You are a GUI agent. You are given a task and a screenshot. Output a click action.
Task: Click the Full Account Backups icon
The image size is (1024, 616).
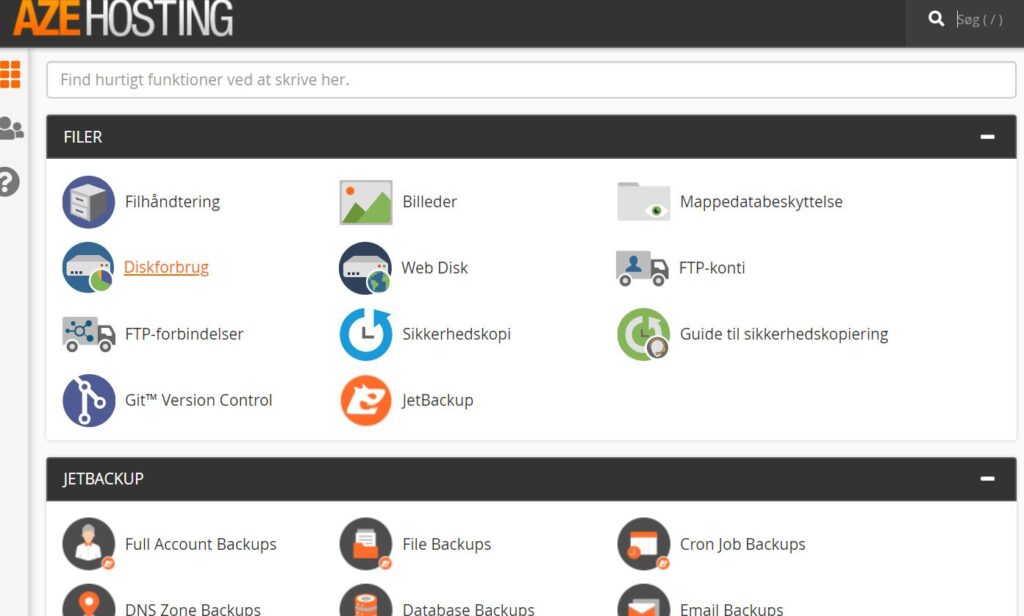[89, 544]
